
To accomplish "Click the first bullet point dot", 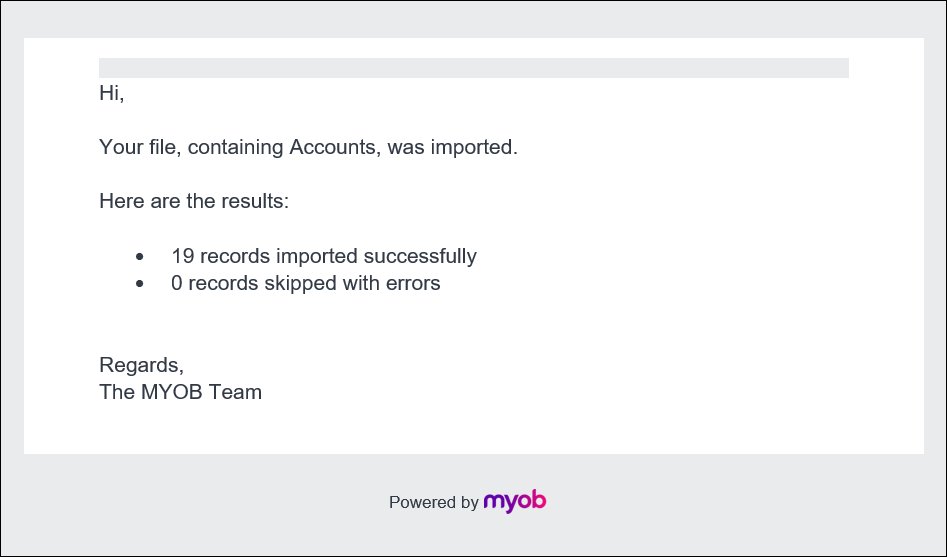I will (140, 257).
